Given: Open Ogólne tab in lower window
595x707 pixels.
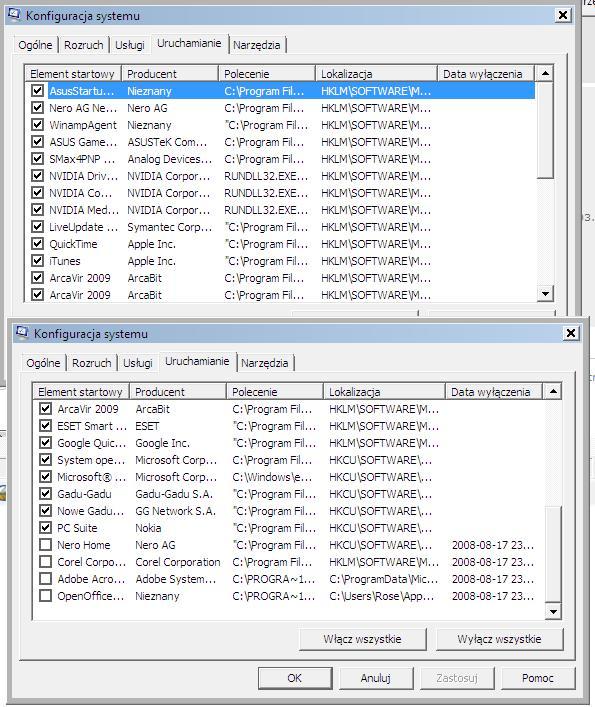Looking at the screenshot, I should coord(43,363).
